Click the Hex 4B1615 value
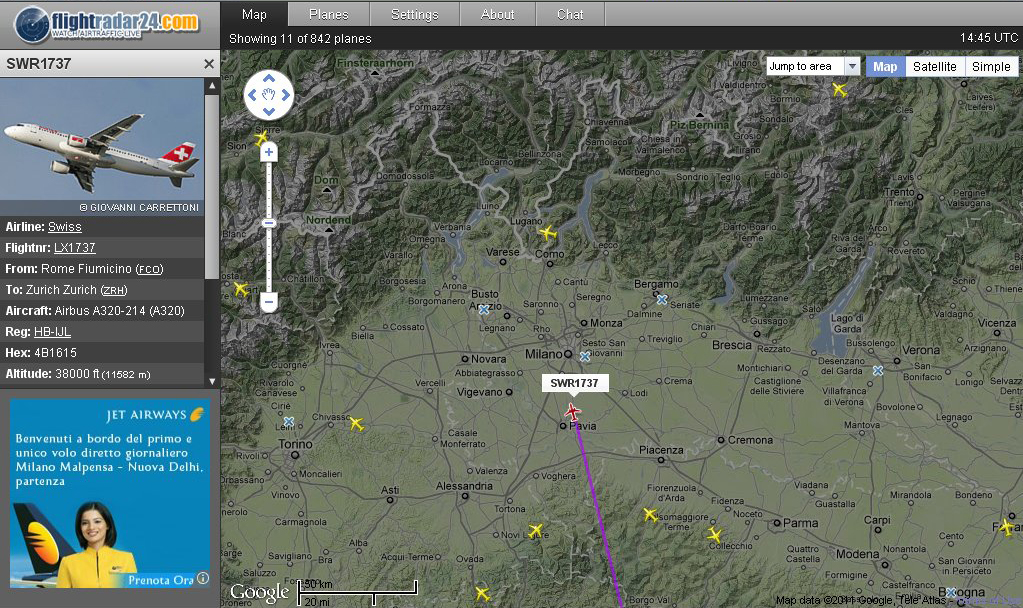 click(55, 353)
